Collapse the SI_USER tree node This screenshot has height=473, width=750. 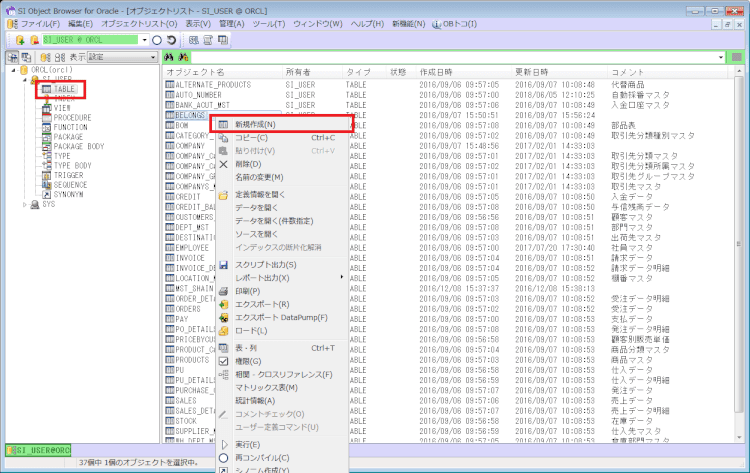[x=25, y=79]
